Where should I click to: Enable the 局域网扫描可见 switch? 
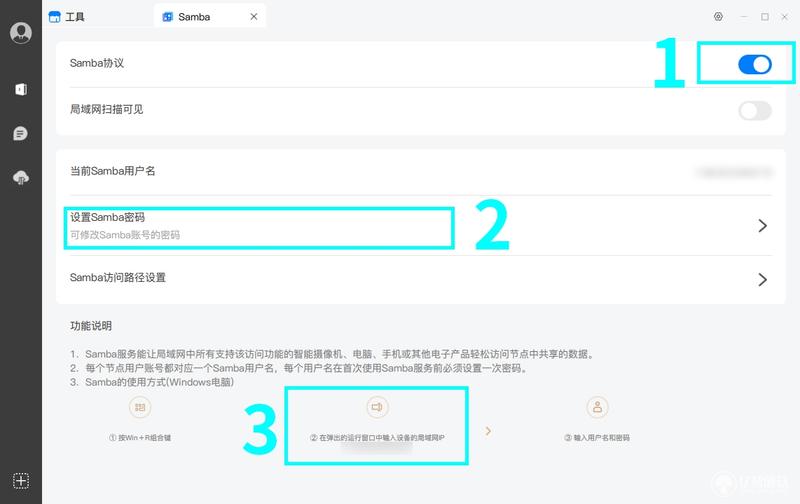coord(755,111)
